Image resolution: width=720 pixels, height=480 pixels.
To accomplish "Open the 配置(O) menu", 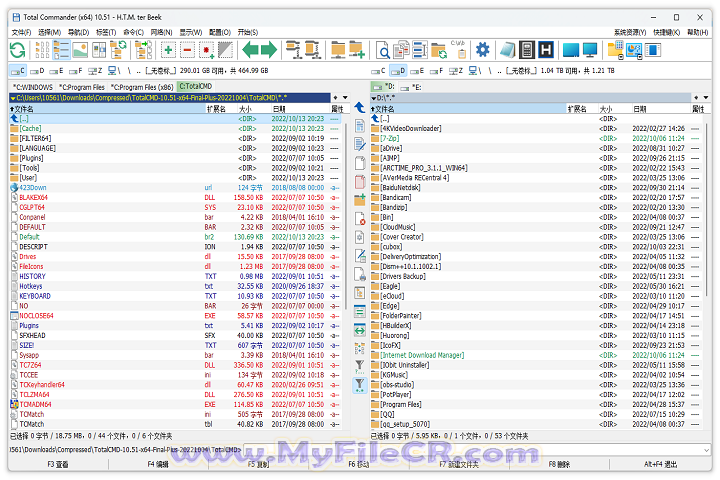I will tap(219, 32).
